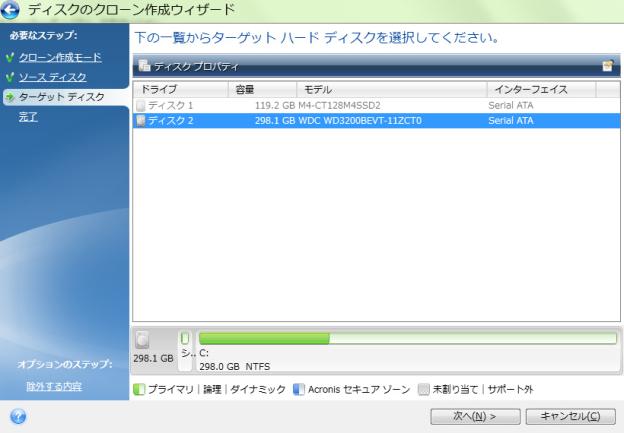Click the C: partition label
624x433 pixels.
204,353
